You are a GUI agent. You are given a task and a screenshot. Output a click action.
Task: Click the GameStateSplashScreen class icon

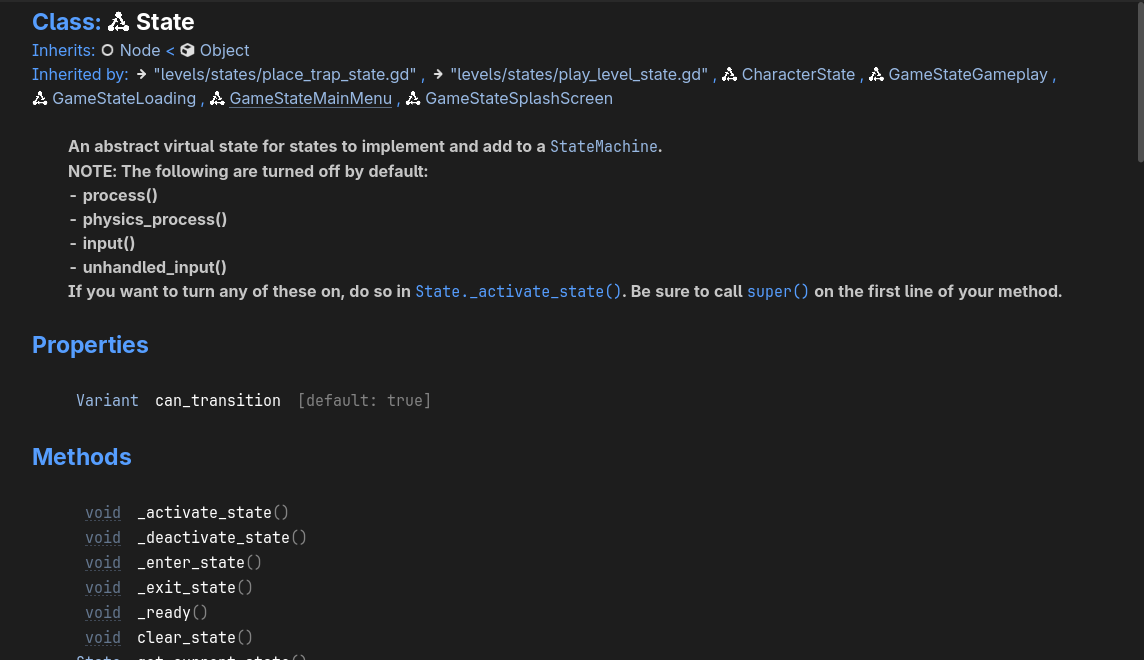413,98
